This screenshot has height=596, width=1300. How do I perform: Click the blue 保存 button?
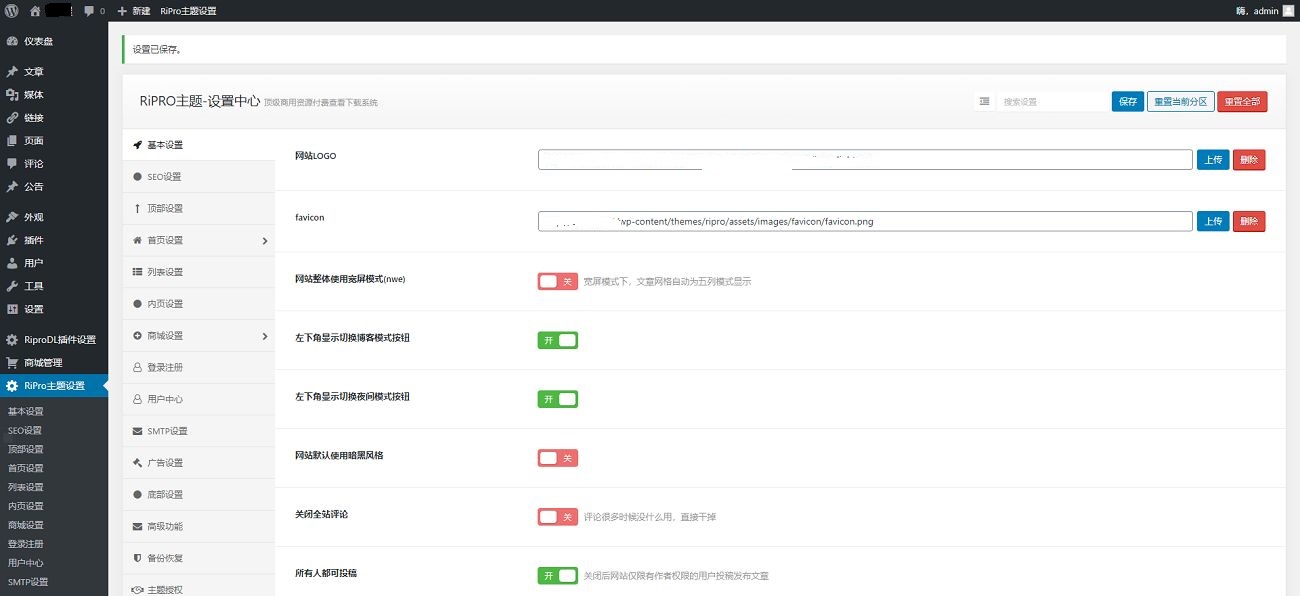coord(1128,101)
